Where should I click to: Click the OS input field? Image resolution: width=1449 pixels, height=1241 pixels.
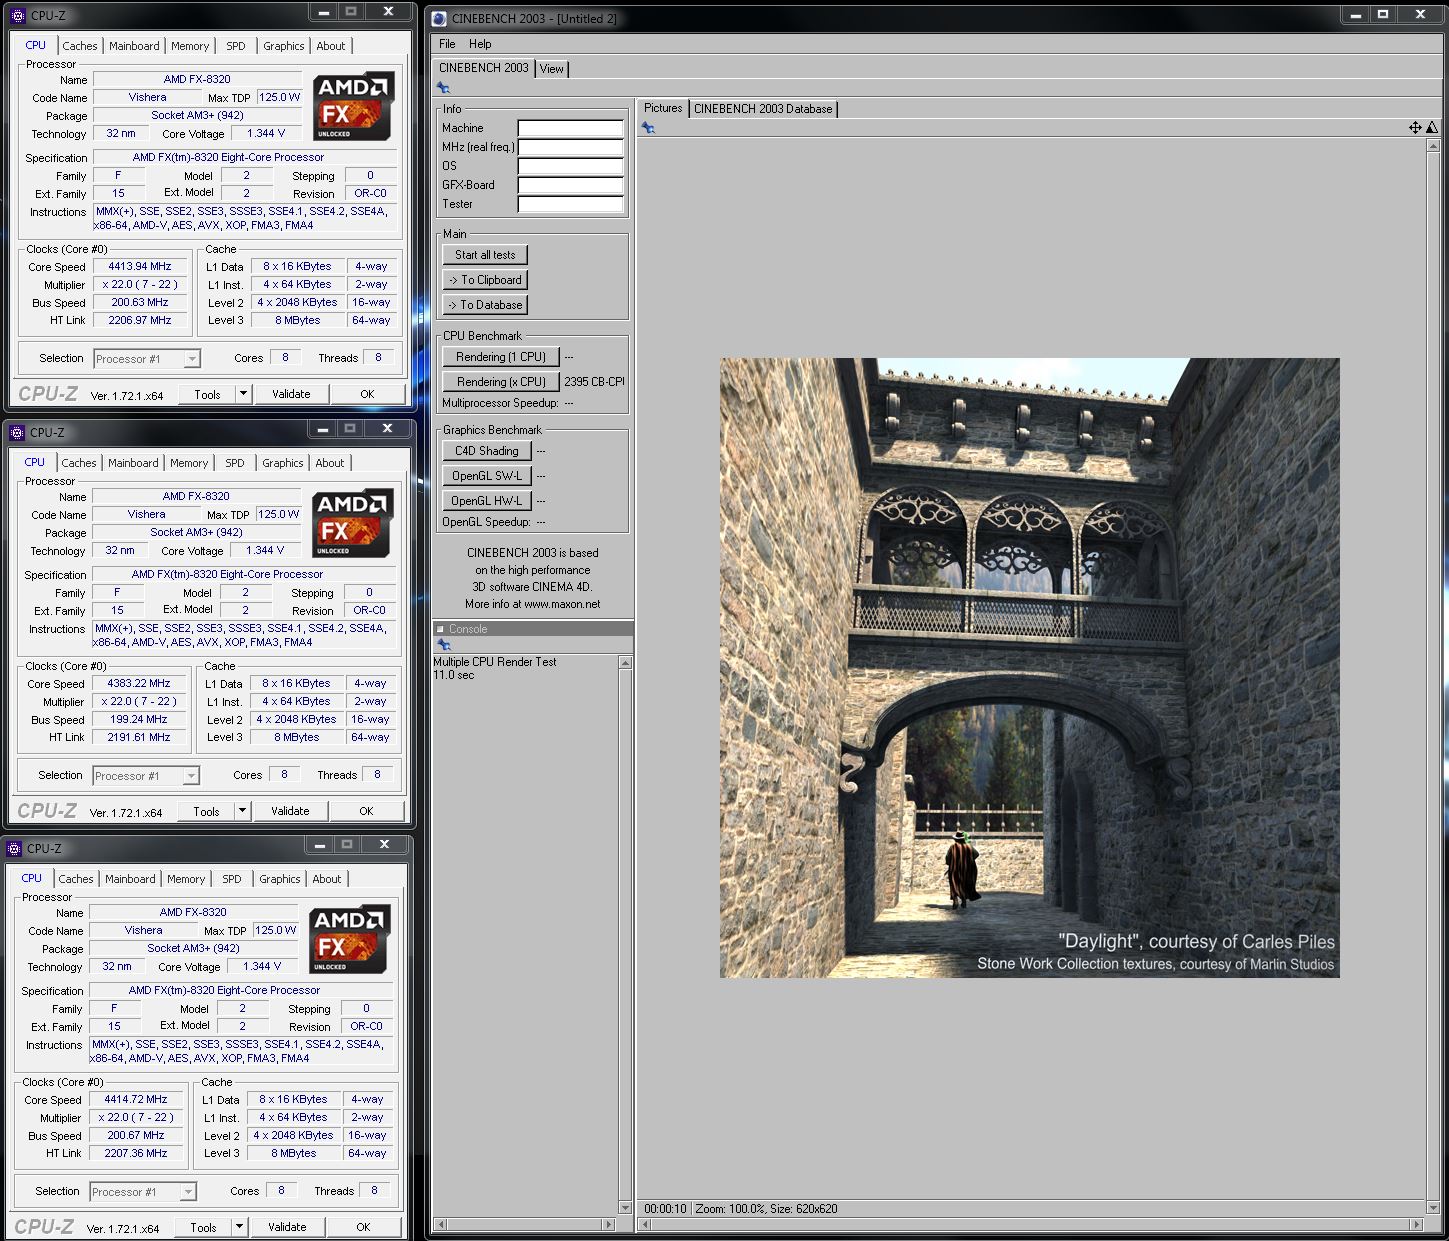570,166
